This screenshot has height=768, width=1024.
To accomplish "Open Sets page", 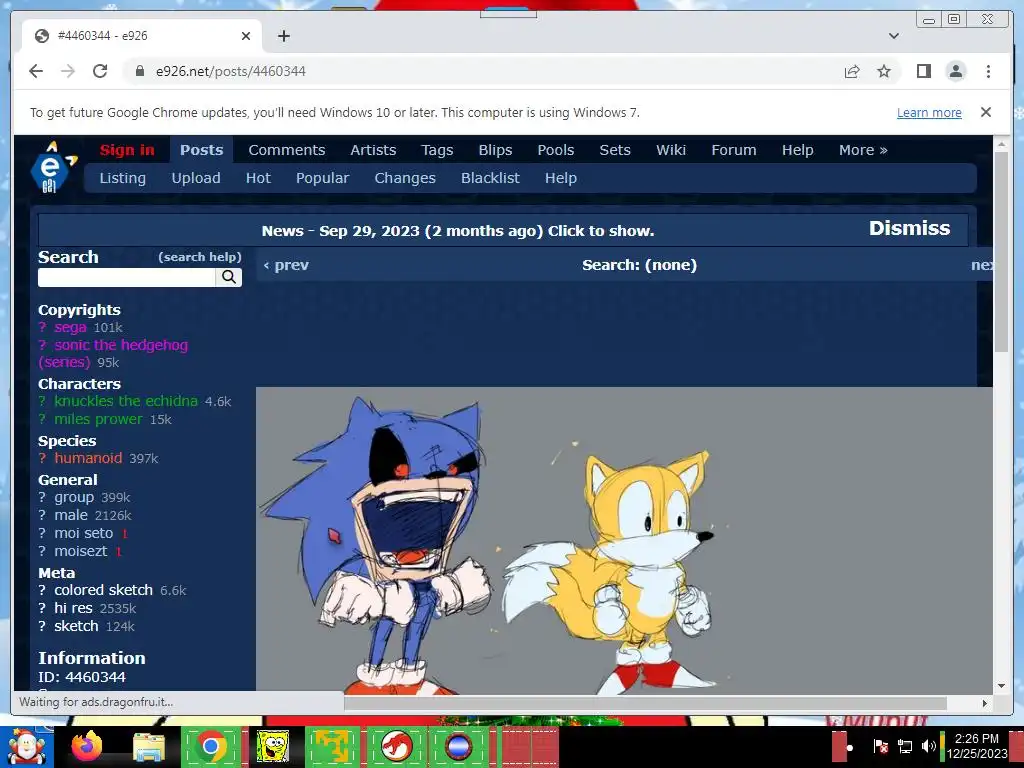I will click(x=615, y=150).
